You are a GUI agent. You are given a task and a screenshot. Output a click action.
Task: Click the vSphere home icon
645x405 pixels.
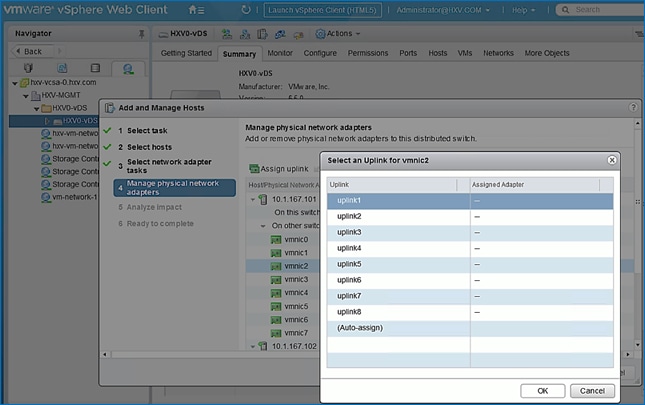tap(193, 9)
